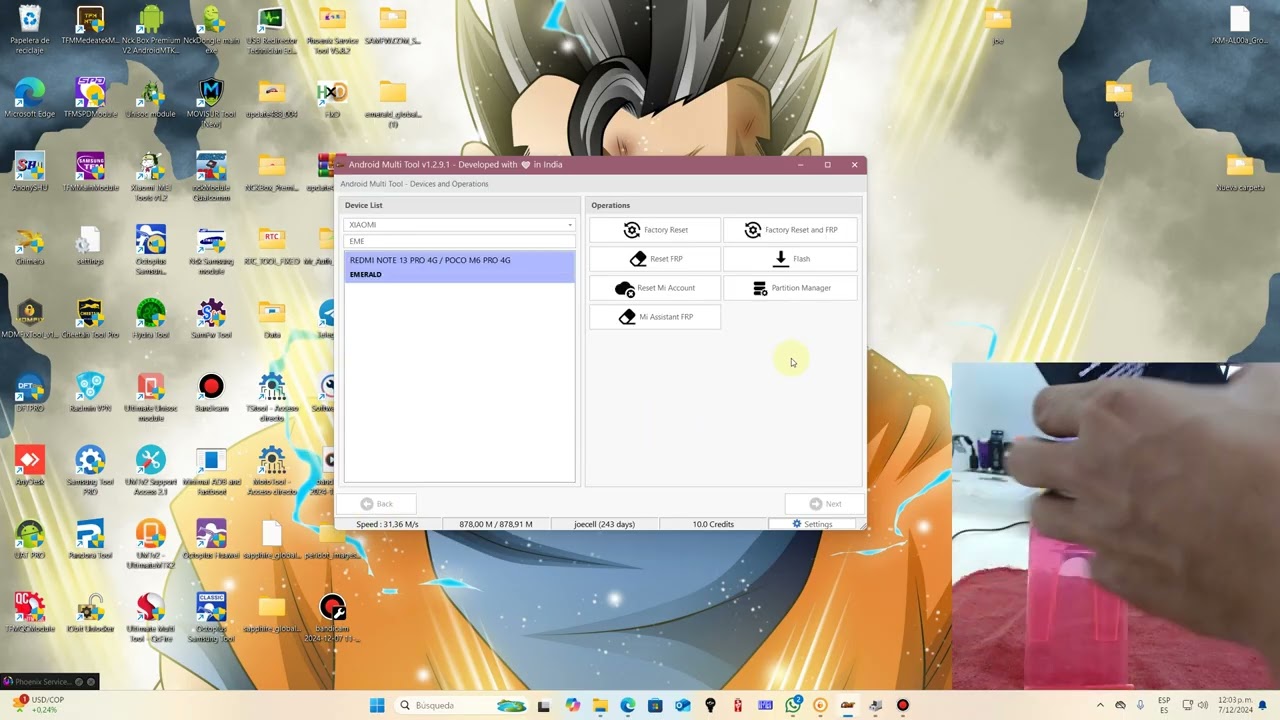
Task: Open Cheetah Tool Pro shortcut
Action: click(x=90, y=320)
